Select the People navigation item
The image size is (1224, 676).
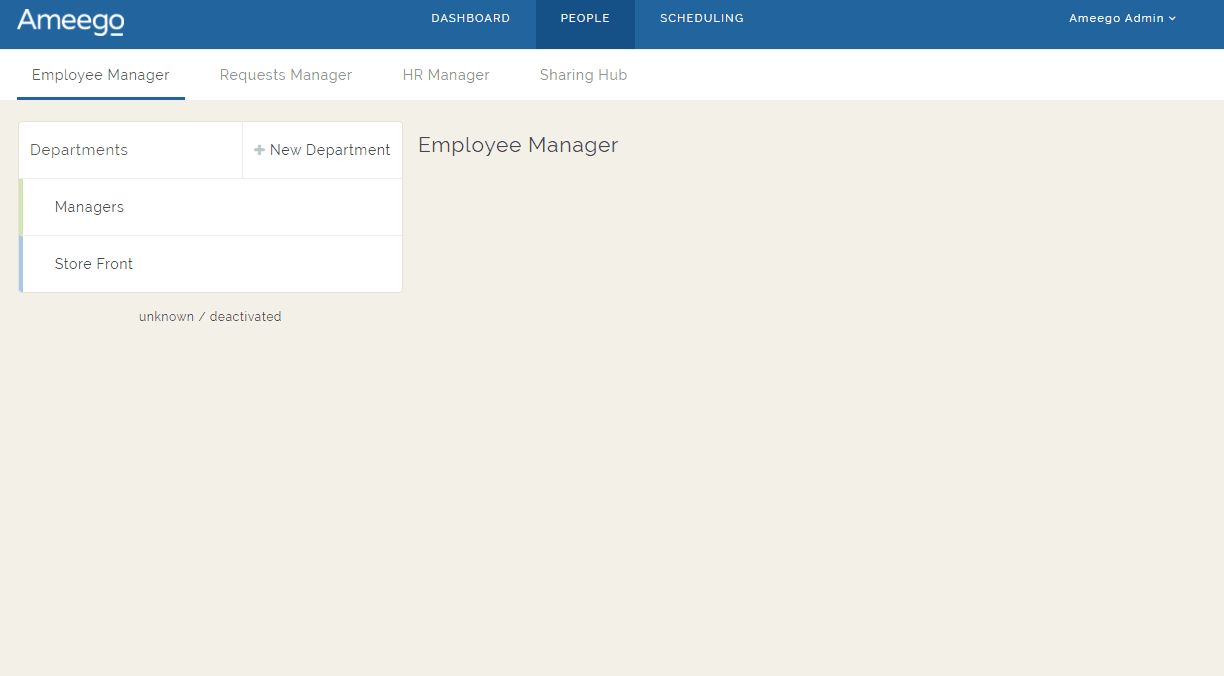pyautogui.click(x=585, y=17)
